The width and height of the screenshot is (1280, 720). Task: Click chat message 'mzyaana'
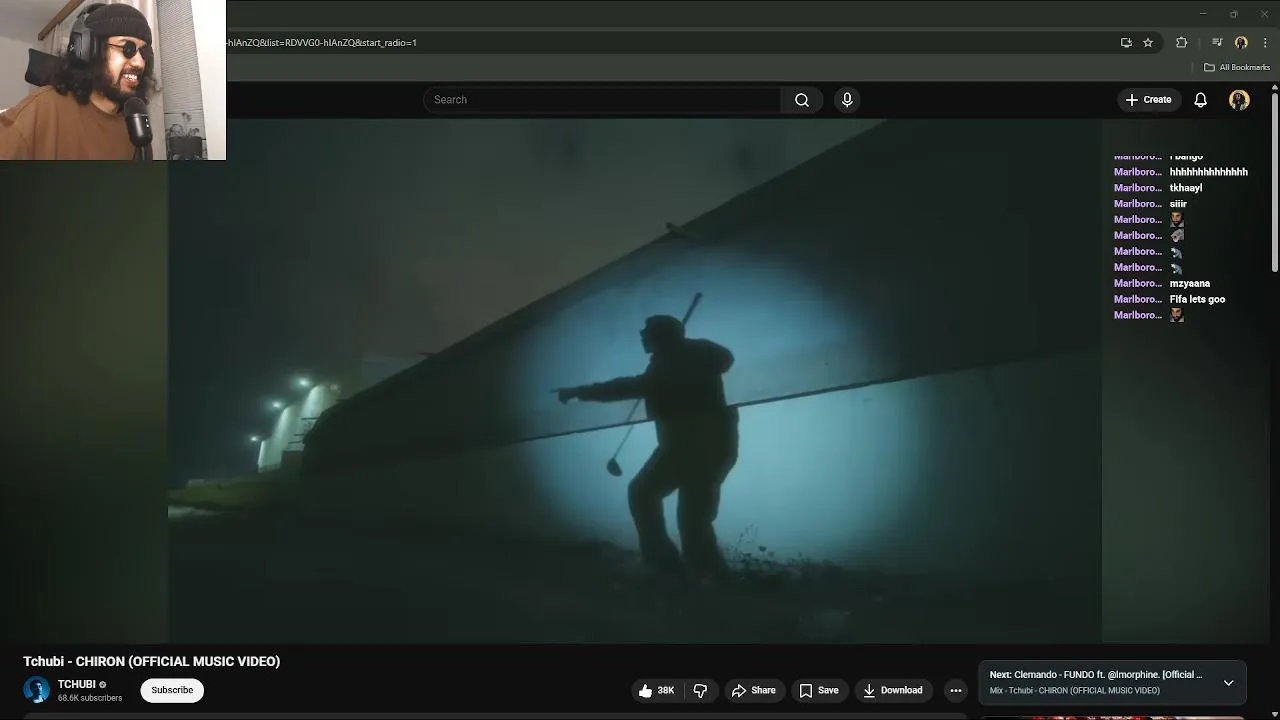[1190, 283]
